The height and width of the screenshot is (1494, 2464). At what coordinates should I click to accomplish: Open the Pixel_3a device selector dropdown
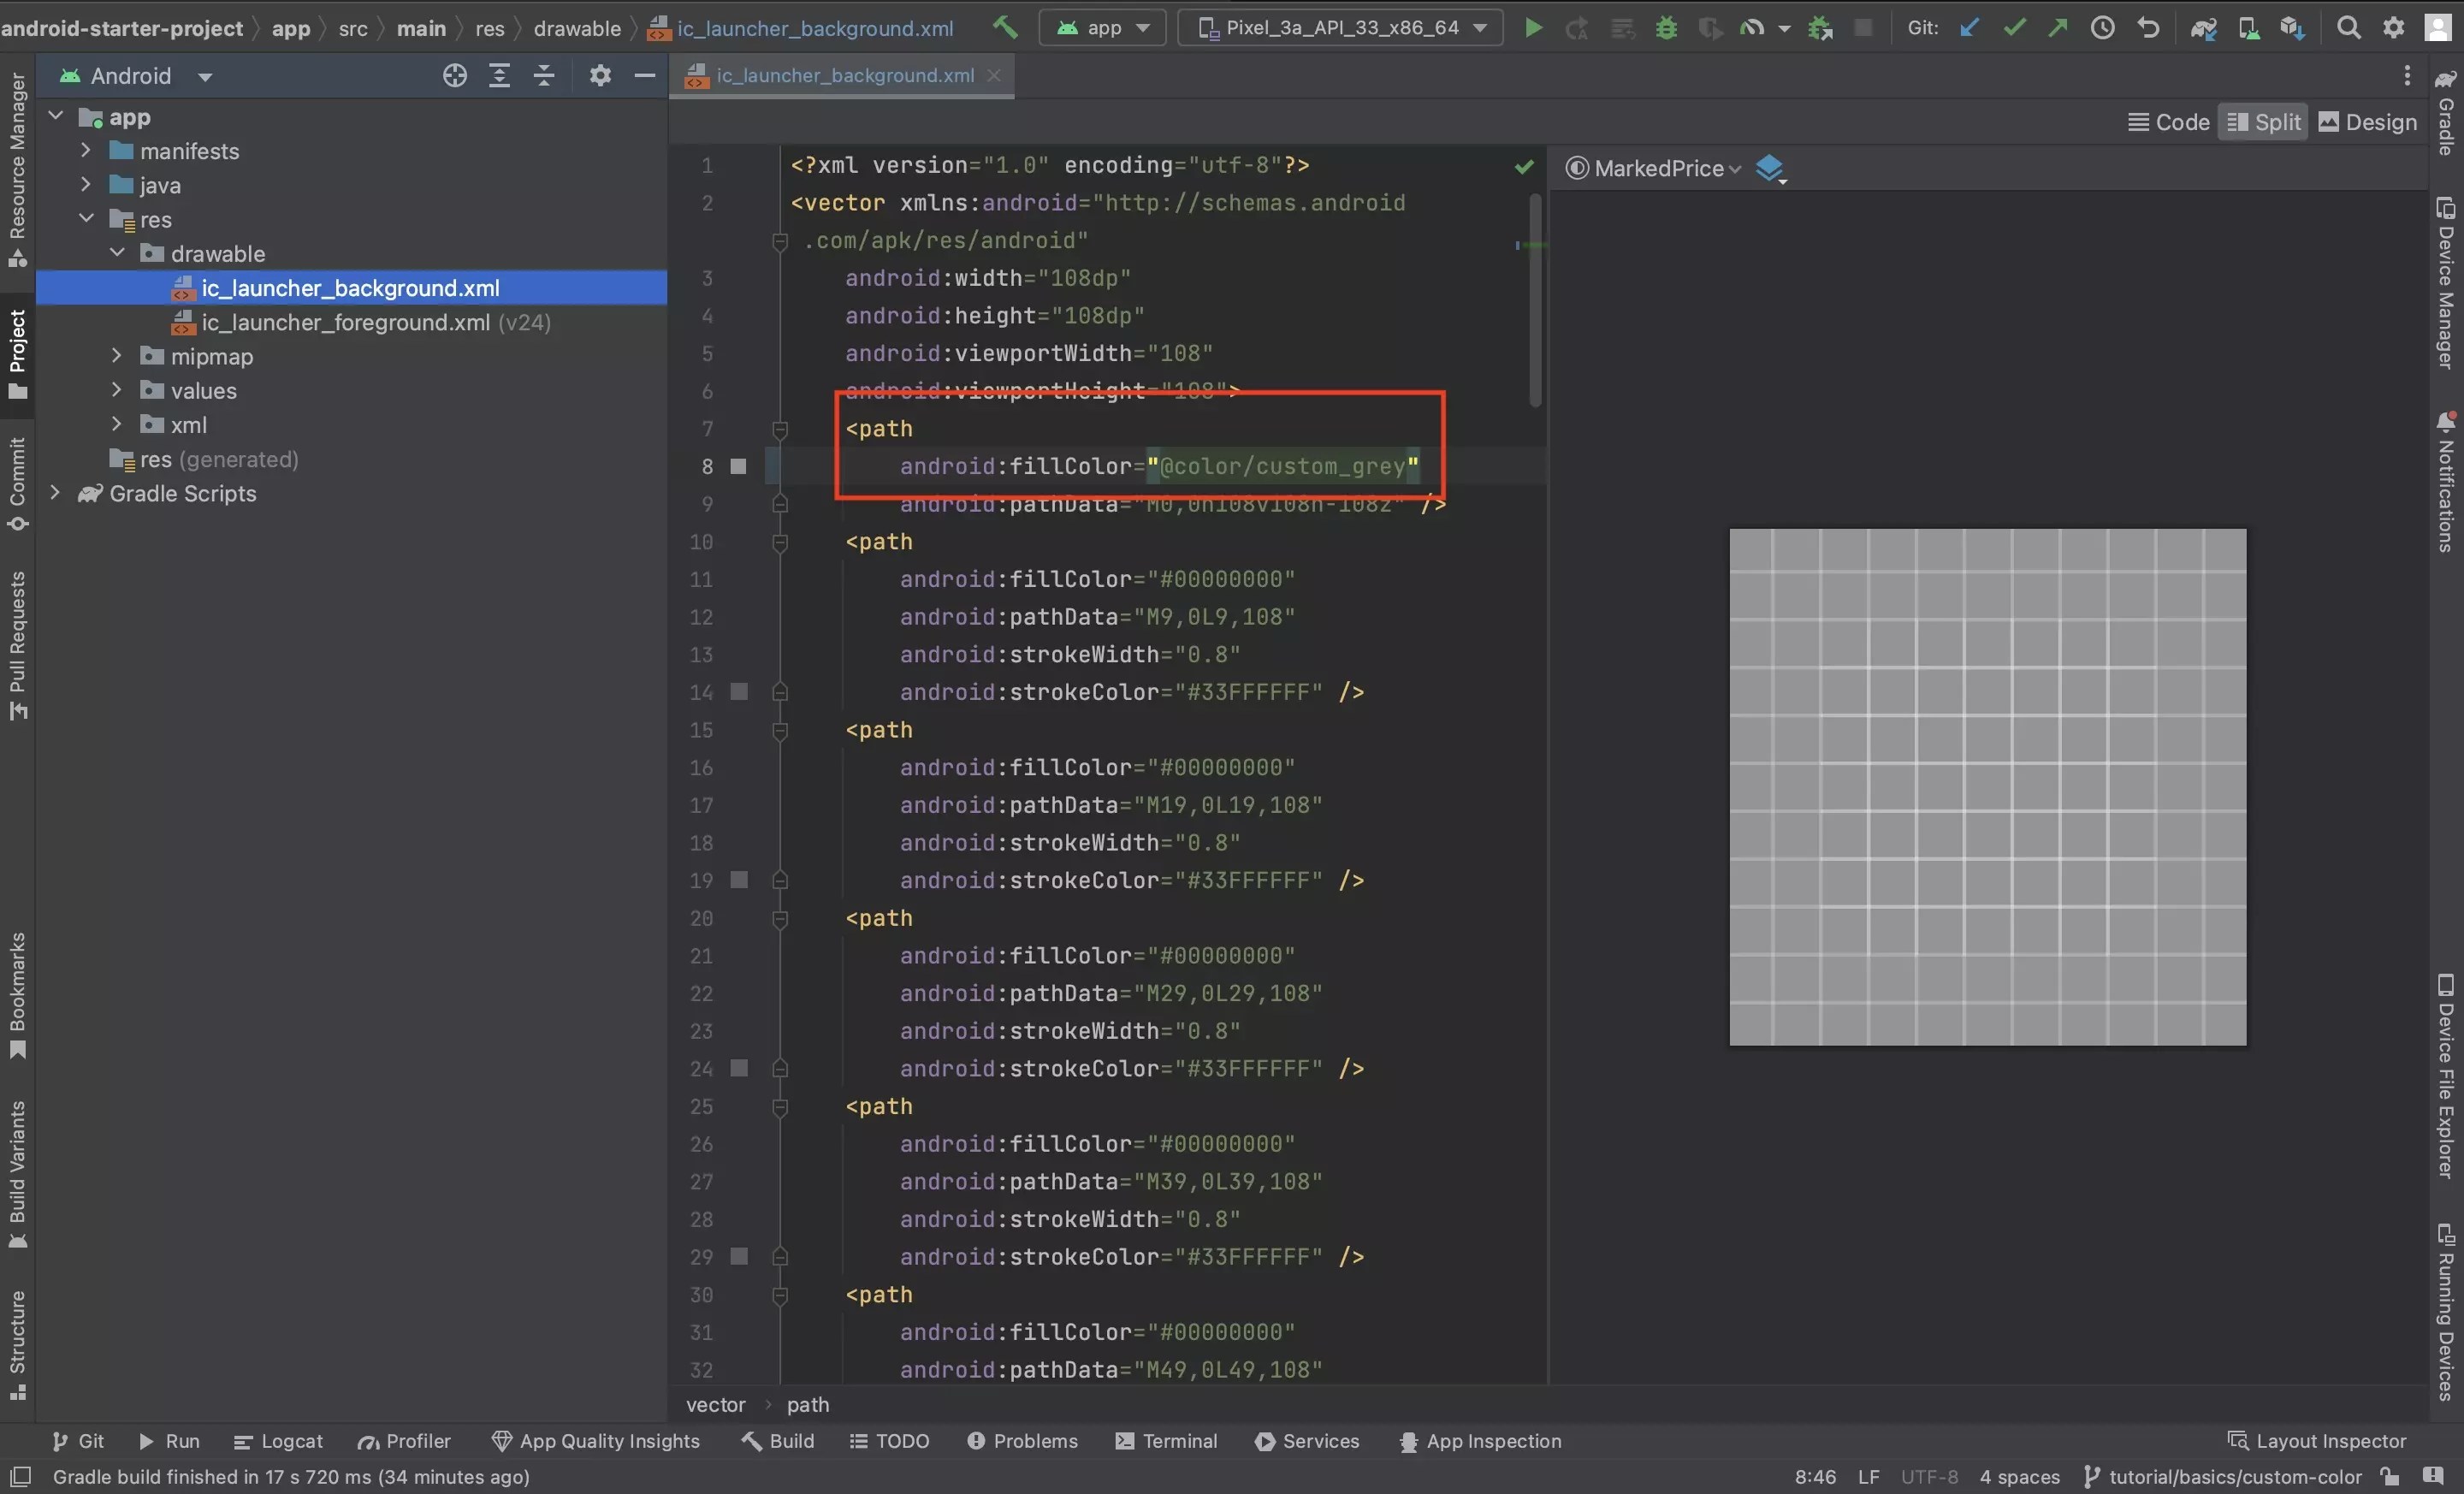[1340, 27]
